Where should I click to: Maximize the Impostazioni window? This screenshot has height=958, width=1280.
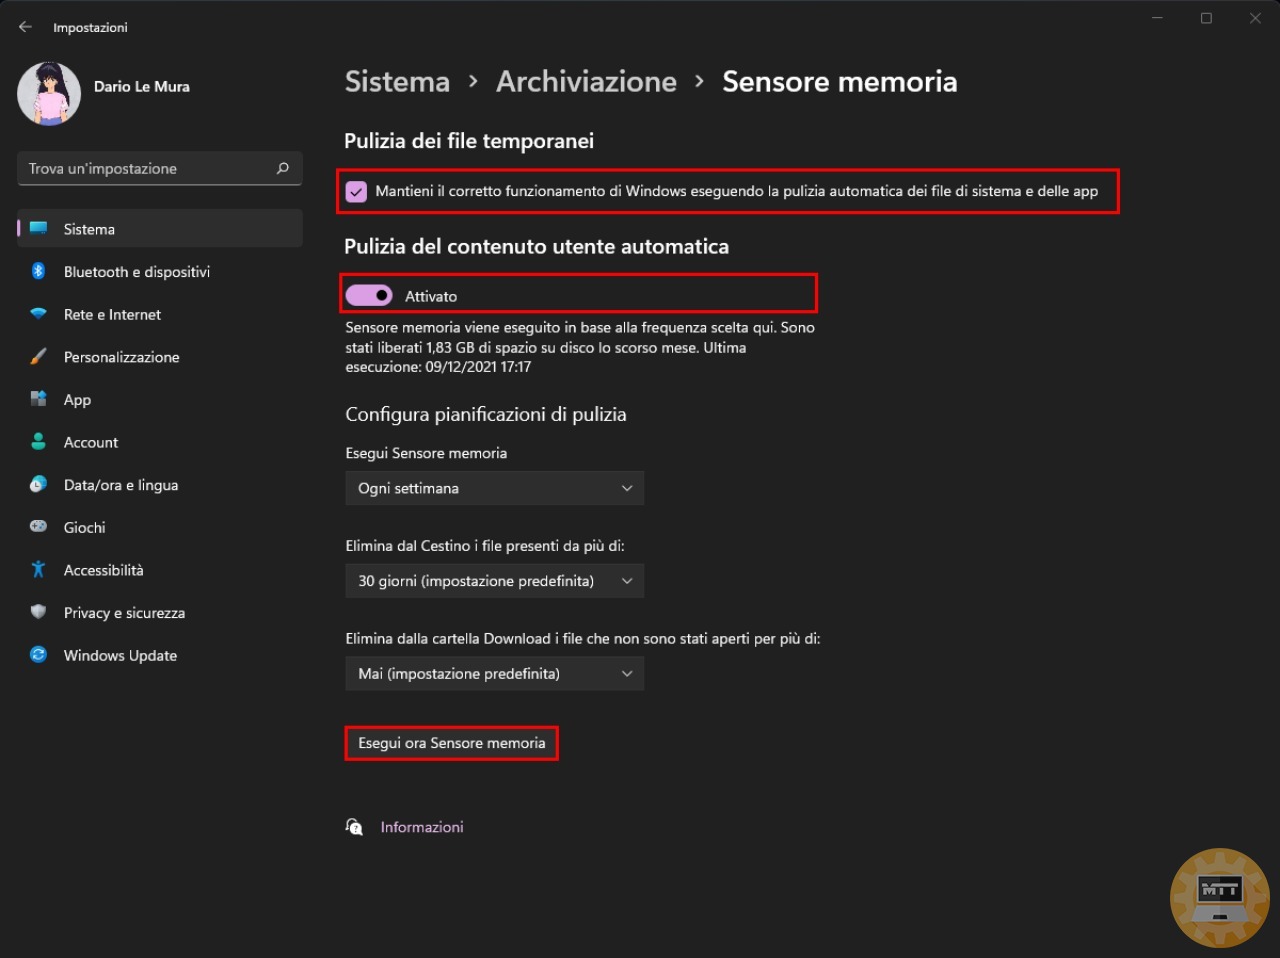click(1206, 18)
